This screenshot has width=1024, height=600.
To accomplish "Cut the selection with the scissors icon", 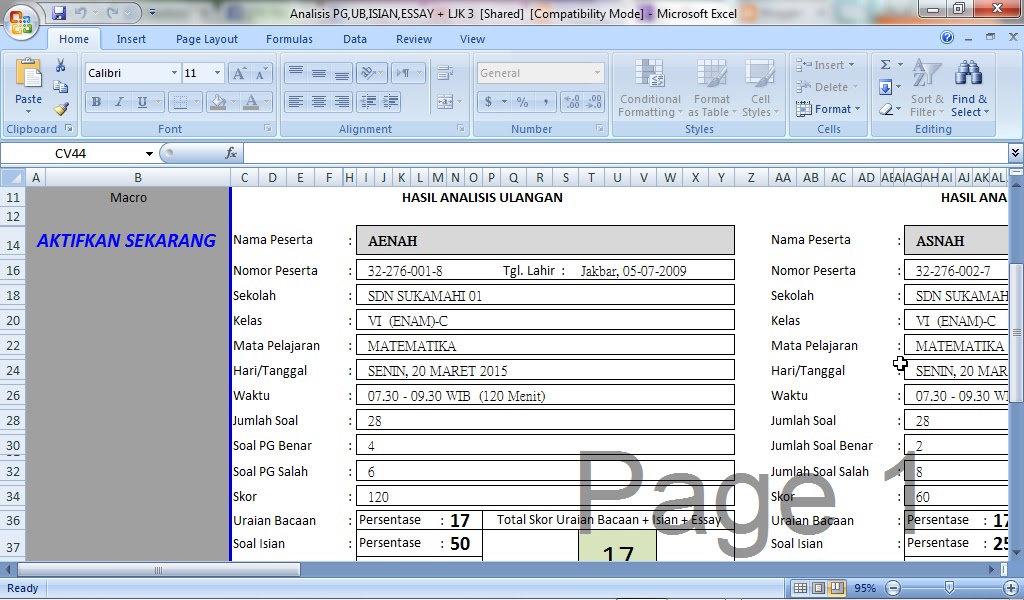I will (61, 65).
